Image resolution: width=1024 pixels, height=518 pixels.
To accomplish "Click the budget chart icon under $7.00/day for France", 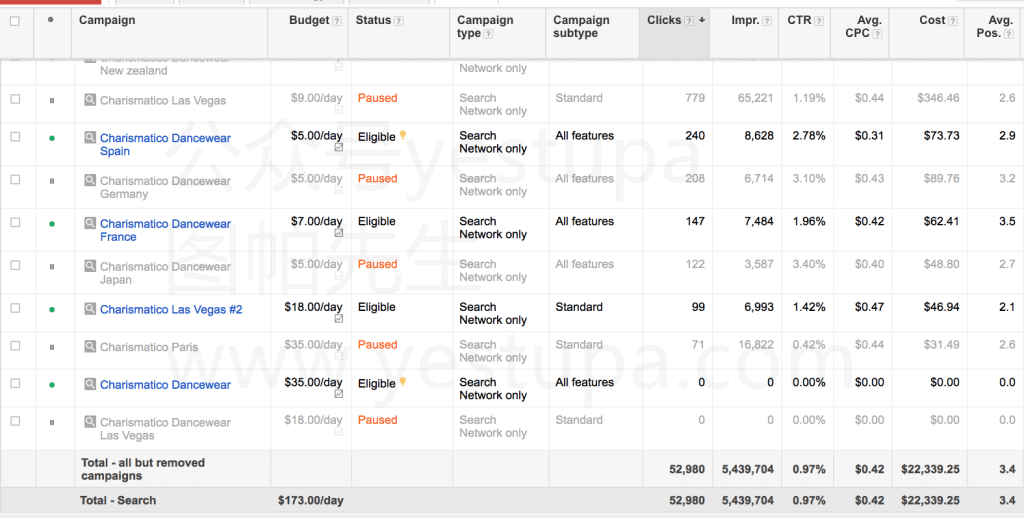I will tap(338, 233).
